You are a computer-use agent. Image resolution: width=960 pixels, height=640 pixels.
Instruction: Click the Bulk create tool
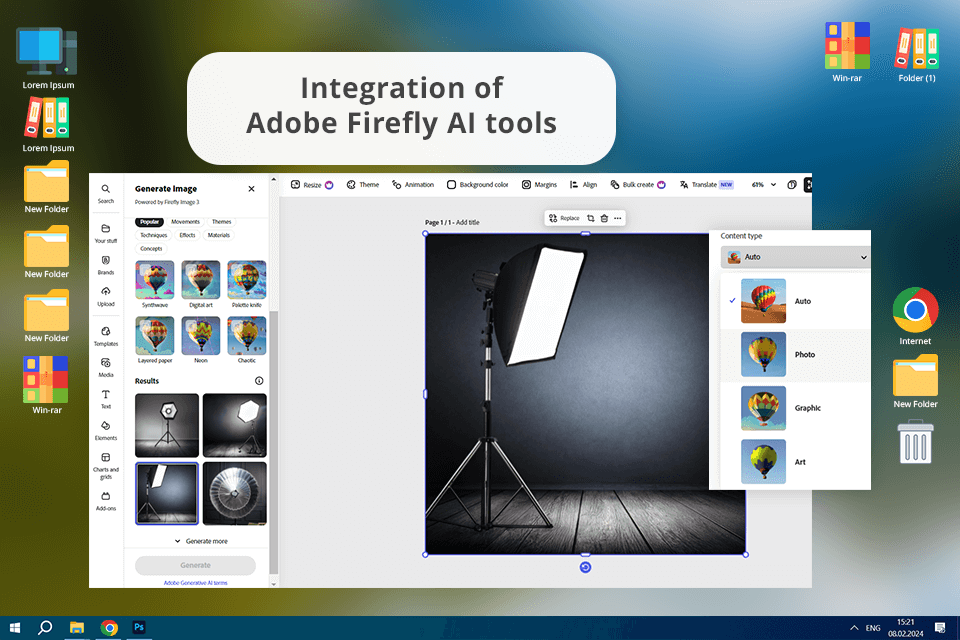tap(637, 184)
